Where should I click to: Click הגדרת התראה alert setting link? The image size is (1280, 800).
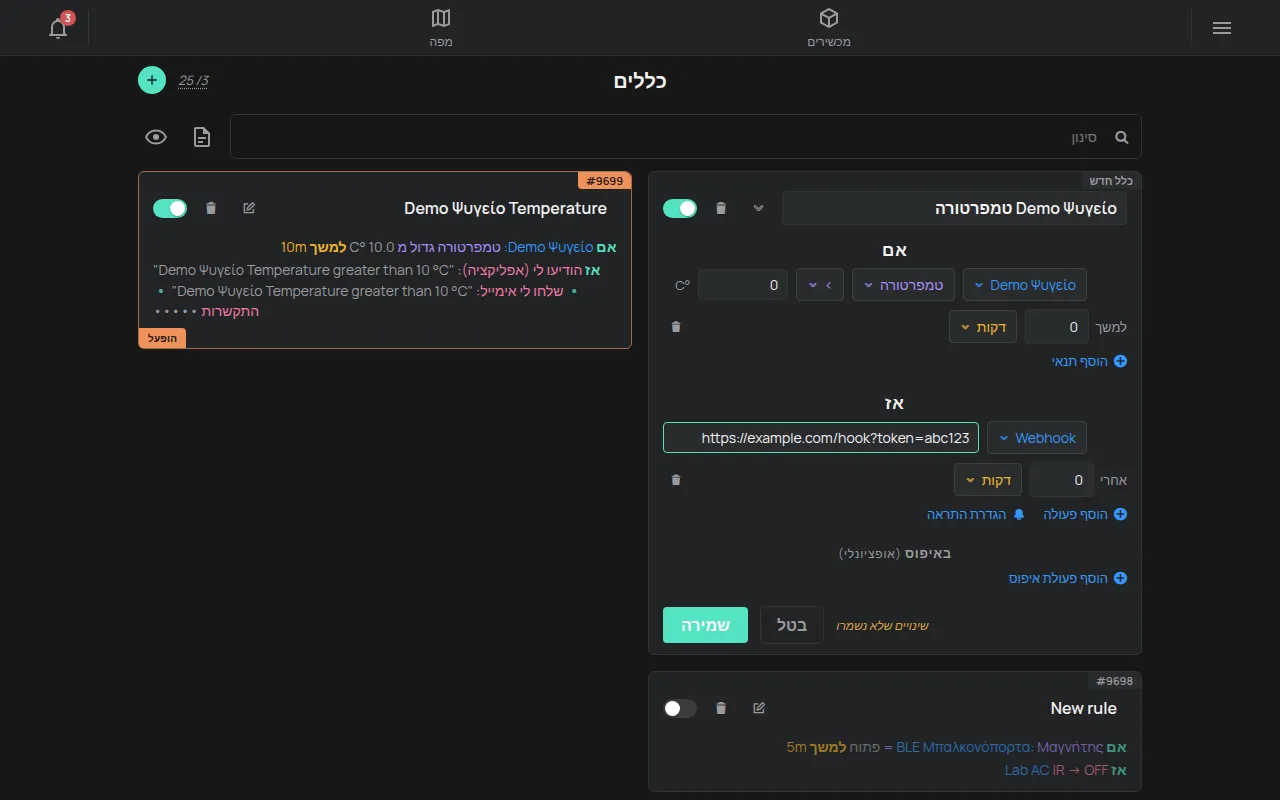[x=976, y=514]
